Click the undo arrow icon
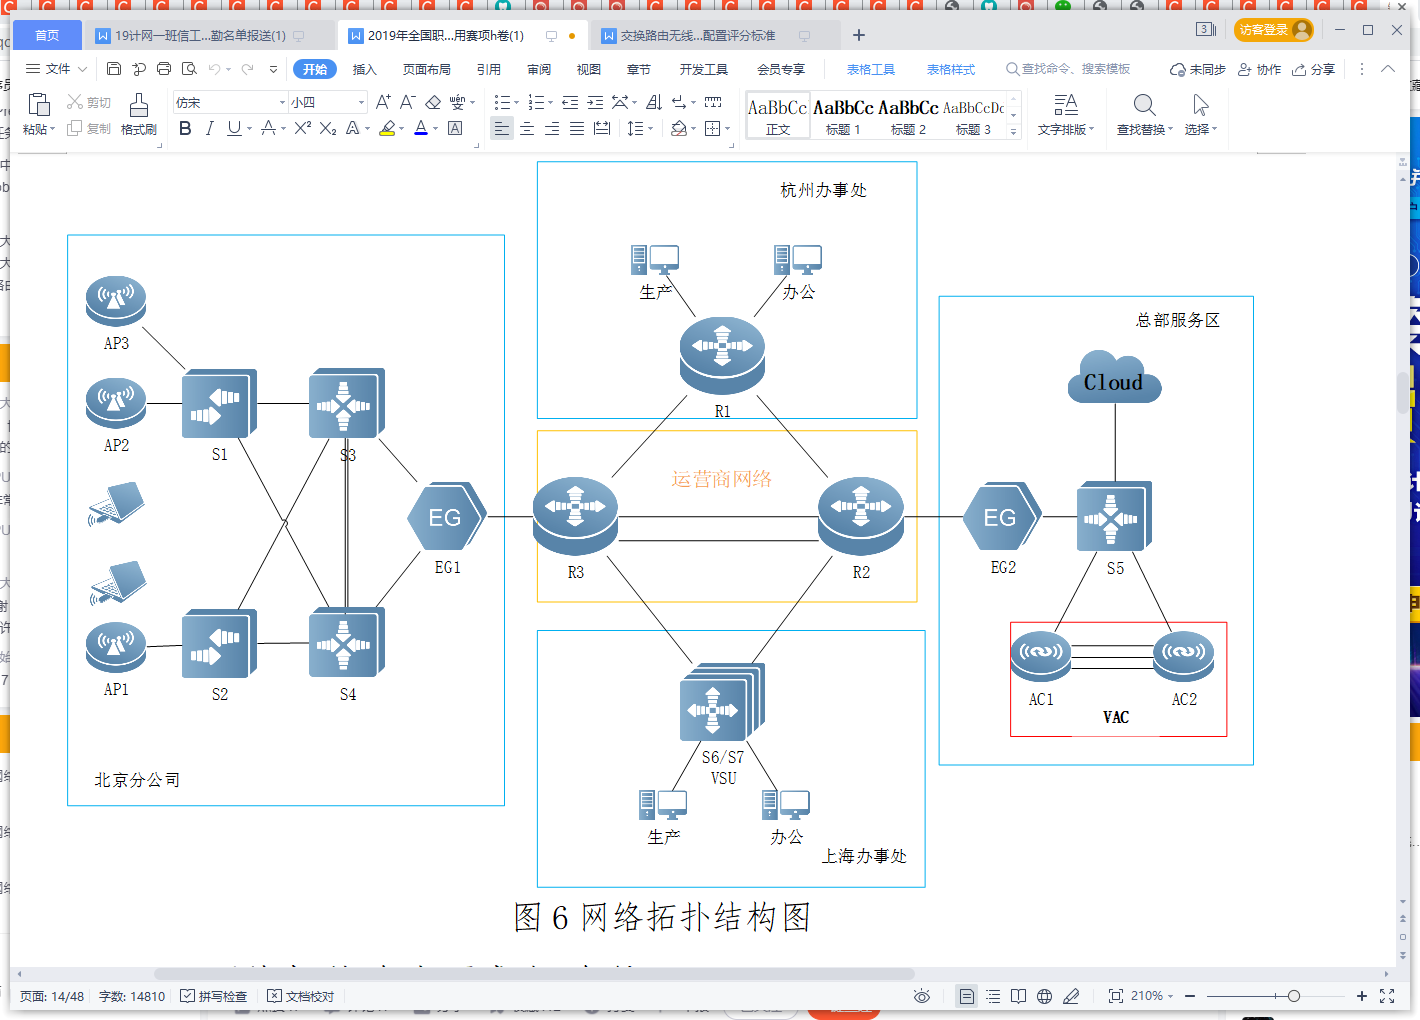This screenshot has height=1020, width=1420. pyautogui.click(x=214, y=69)
